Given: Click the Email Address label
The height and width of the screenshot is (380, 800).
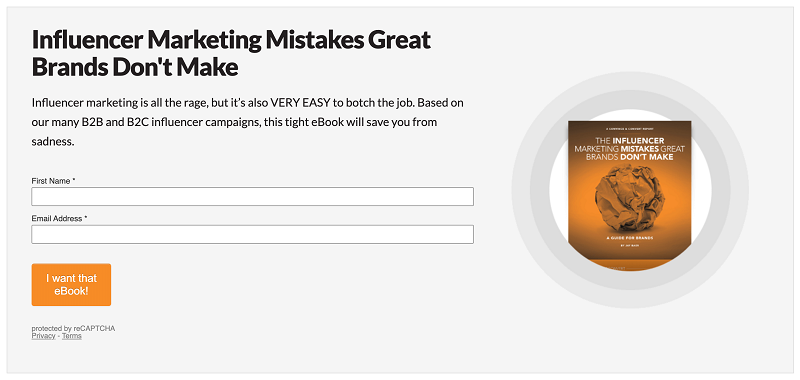Looking at the screenshot, I should 59,218.
